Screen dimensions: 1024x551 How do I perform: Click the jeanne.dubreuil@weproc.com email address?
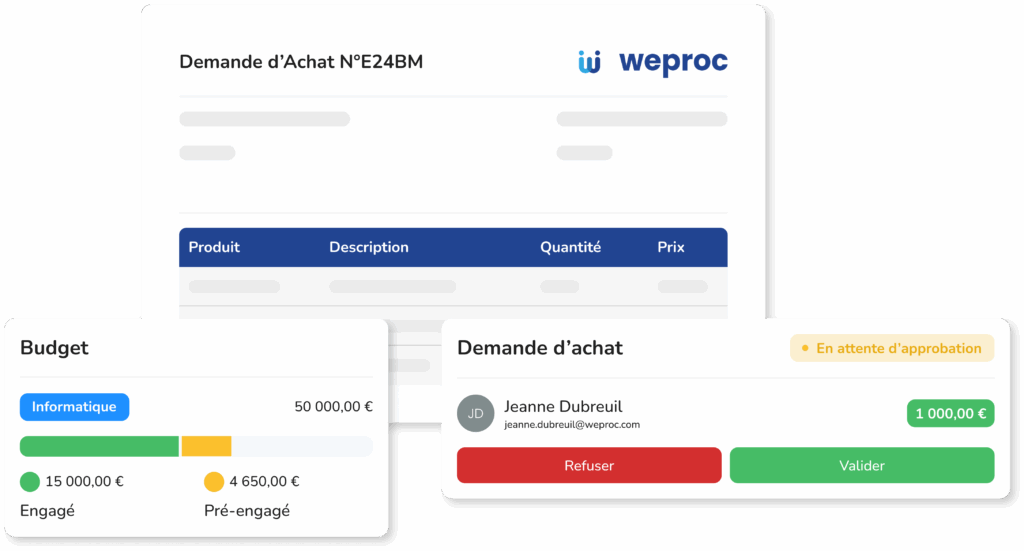[x=572, y=425]
